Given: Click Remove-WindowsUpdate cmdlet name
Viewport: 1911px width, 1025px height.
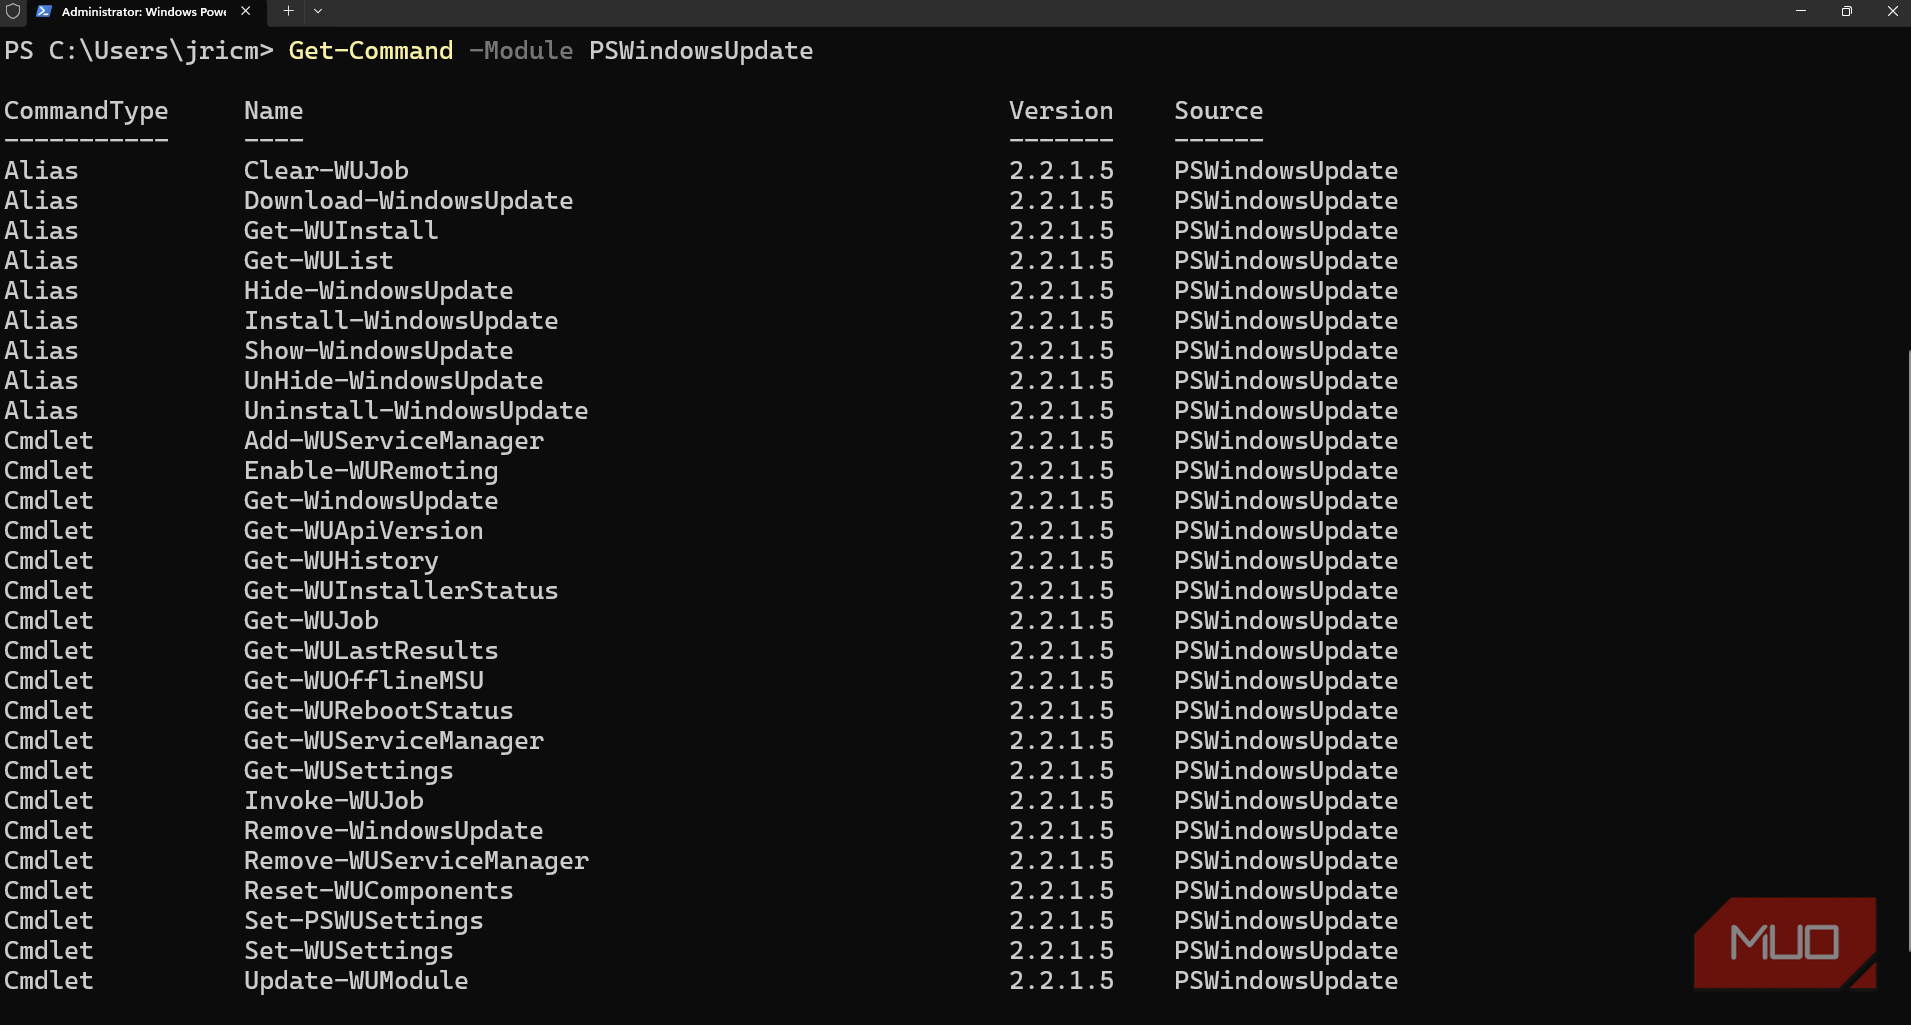Looking at the screenshot, I should pyautogui.click(x=393, y=831).
